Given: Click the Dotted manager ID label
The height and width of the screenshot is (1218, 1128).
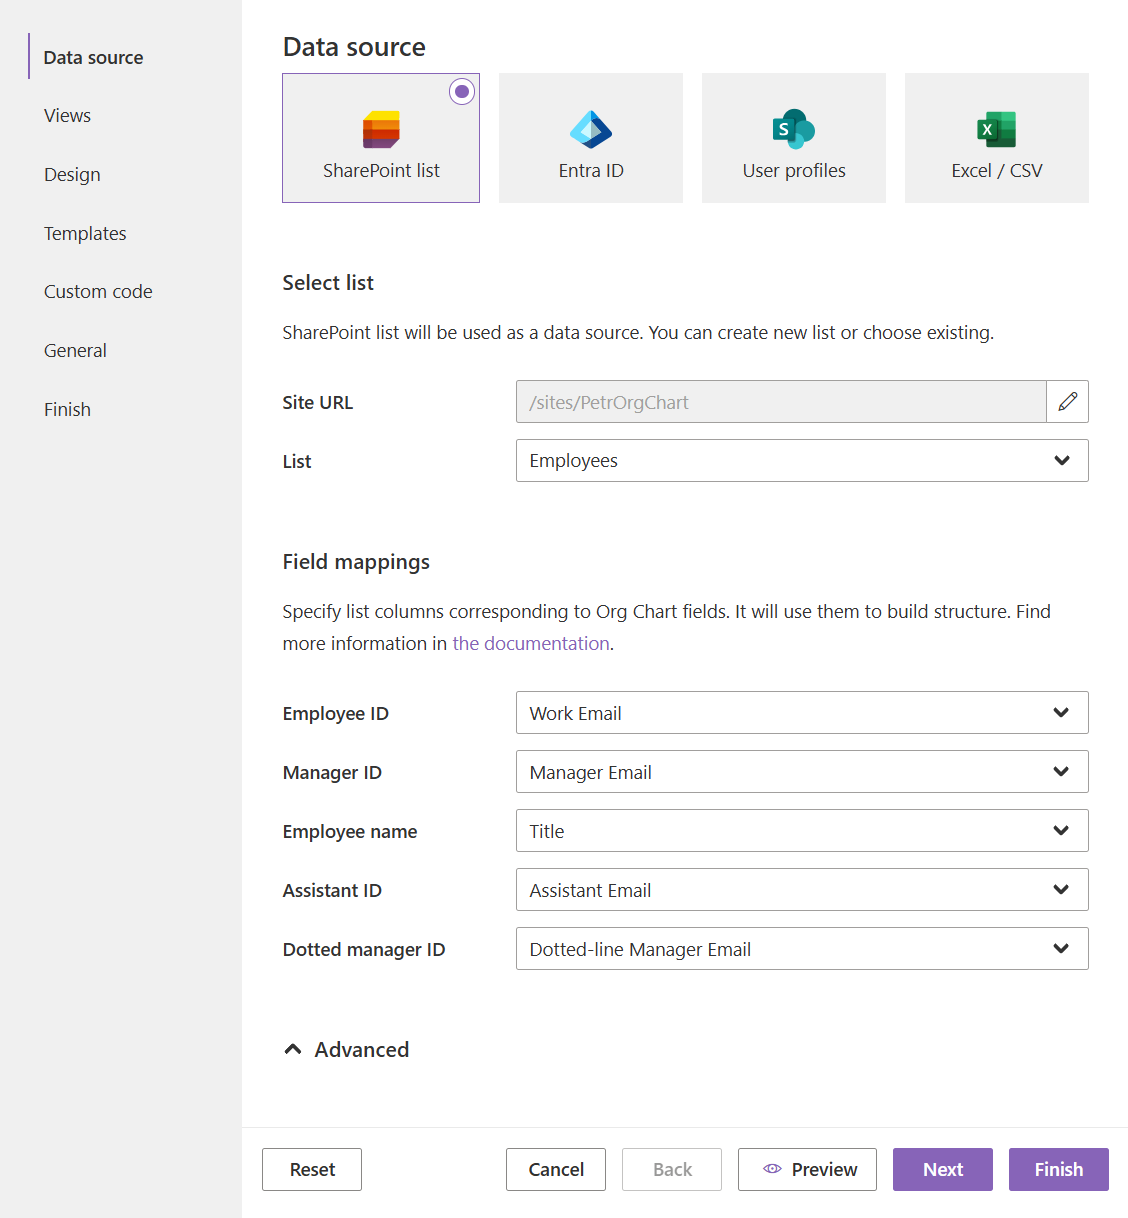Looking at the screenshot, I should (364, 949).
